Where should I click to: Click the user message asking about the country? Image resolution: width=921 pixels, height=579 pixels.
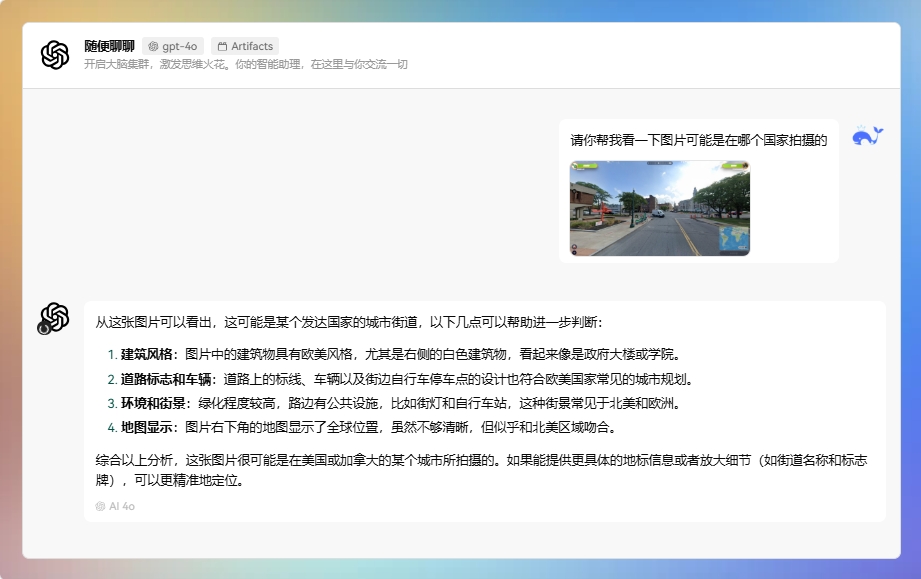(698, 140)
